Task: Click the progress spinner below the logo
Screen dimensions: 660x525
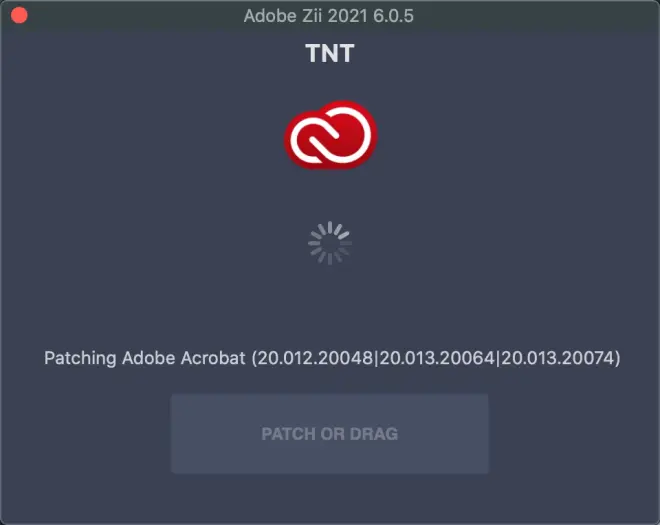Action: point(330,243)
